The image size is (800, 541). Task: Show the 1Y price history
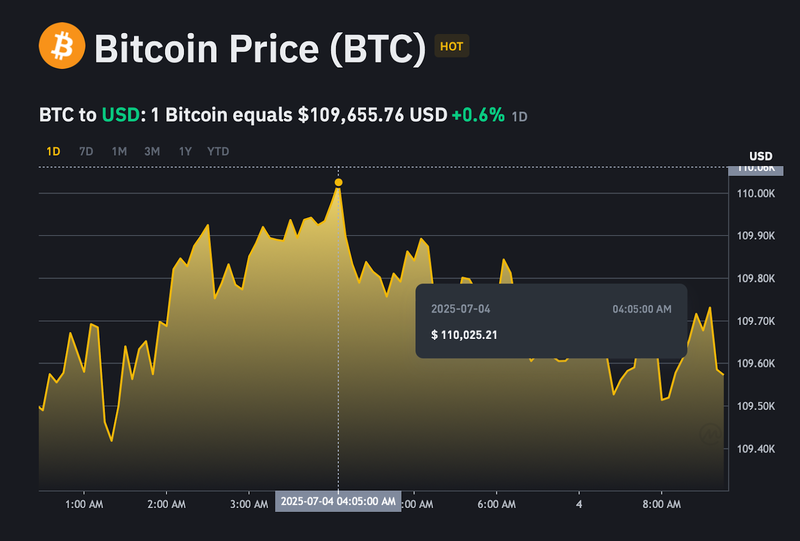point(185,151)
